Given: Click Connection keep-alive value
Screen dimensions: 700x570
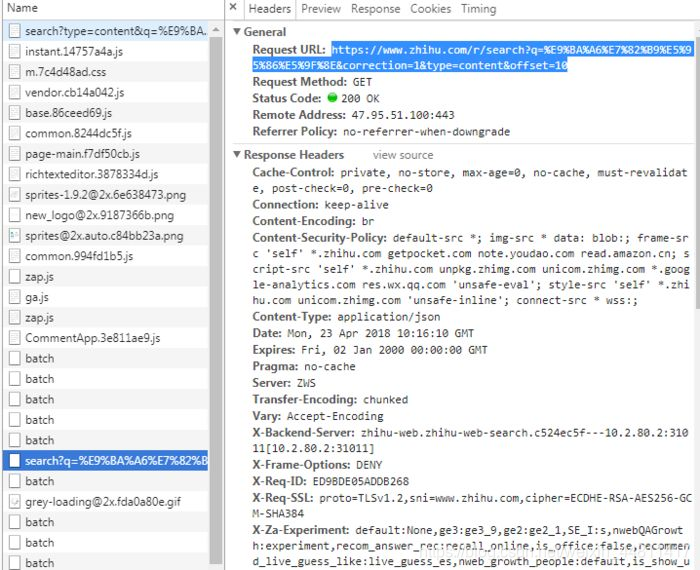Looking at the screenshot, I should click(x=356, y=205).
